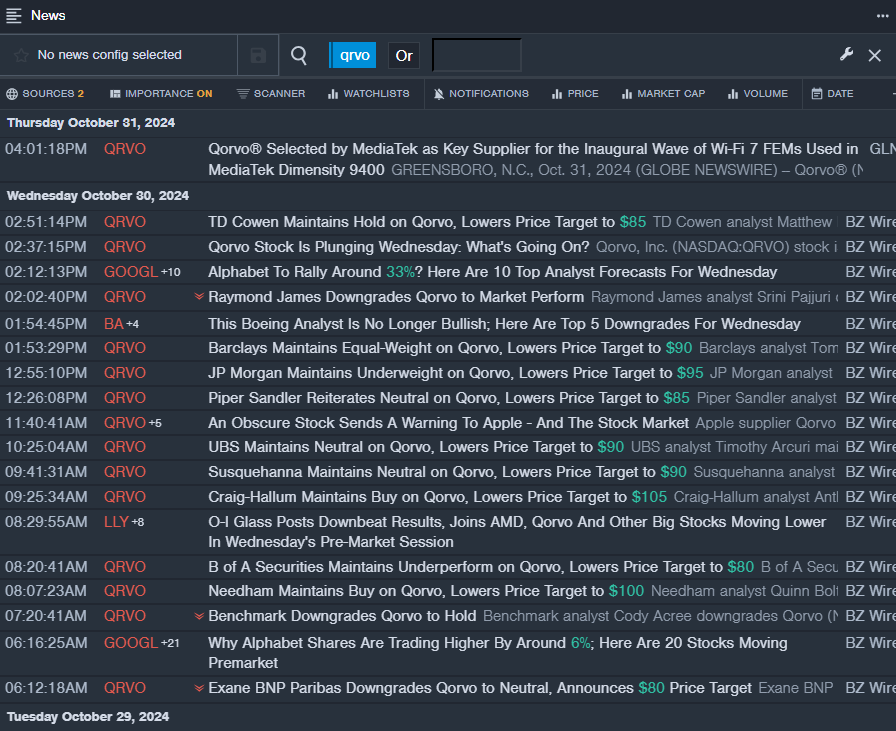
Task: Toggle the Or search operator
Action: click(404, 56)
